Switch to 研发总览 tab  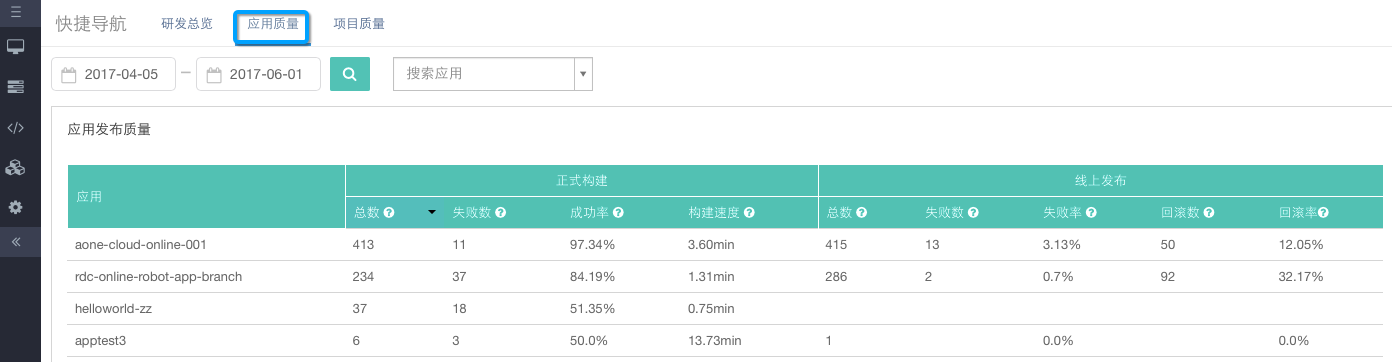click(187, 24)
